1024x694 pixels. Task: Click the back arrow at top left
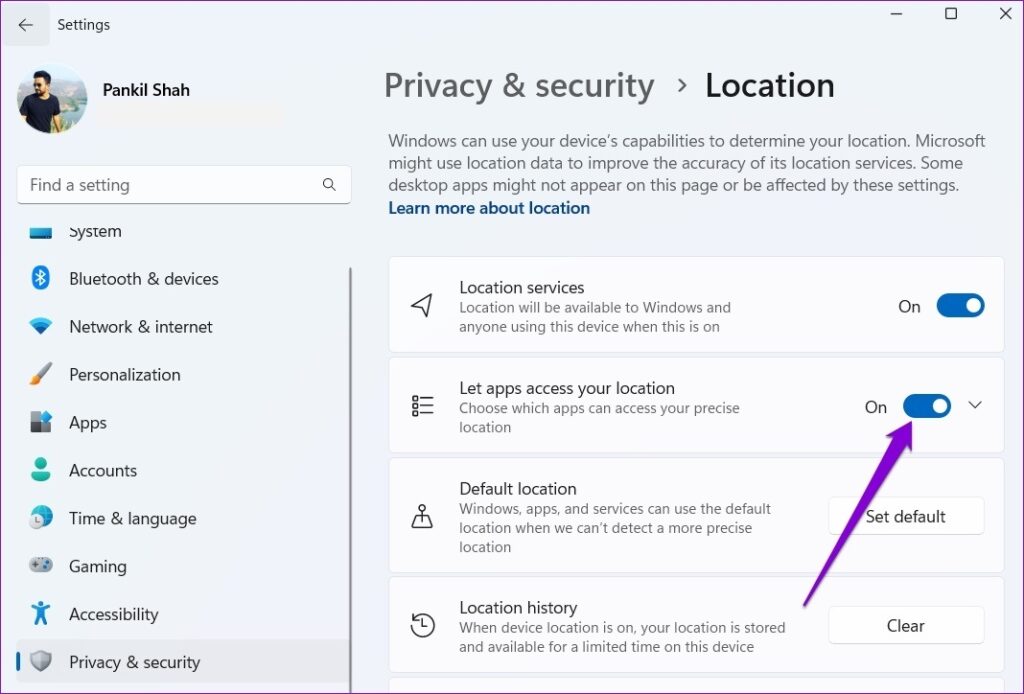point(26,24)
